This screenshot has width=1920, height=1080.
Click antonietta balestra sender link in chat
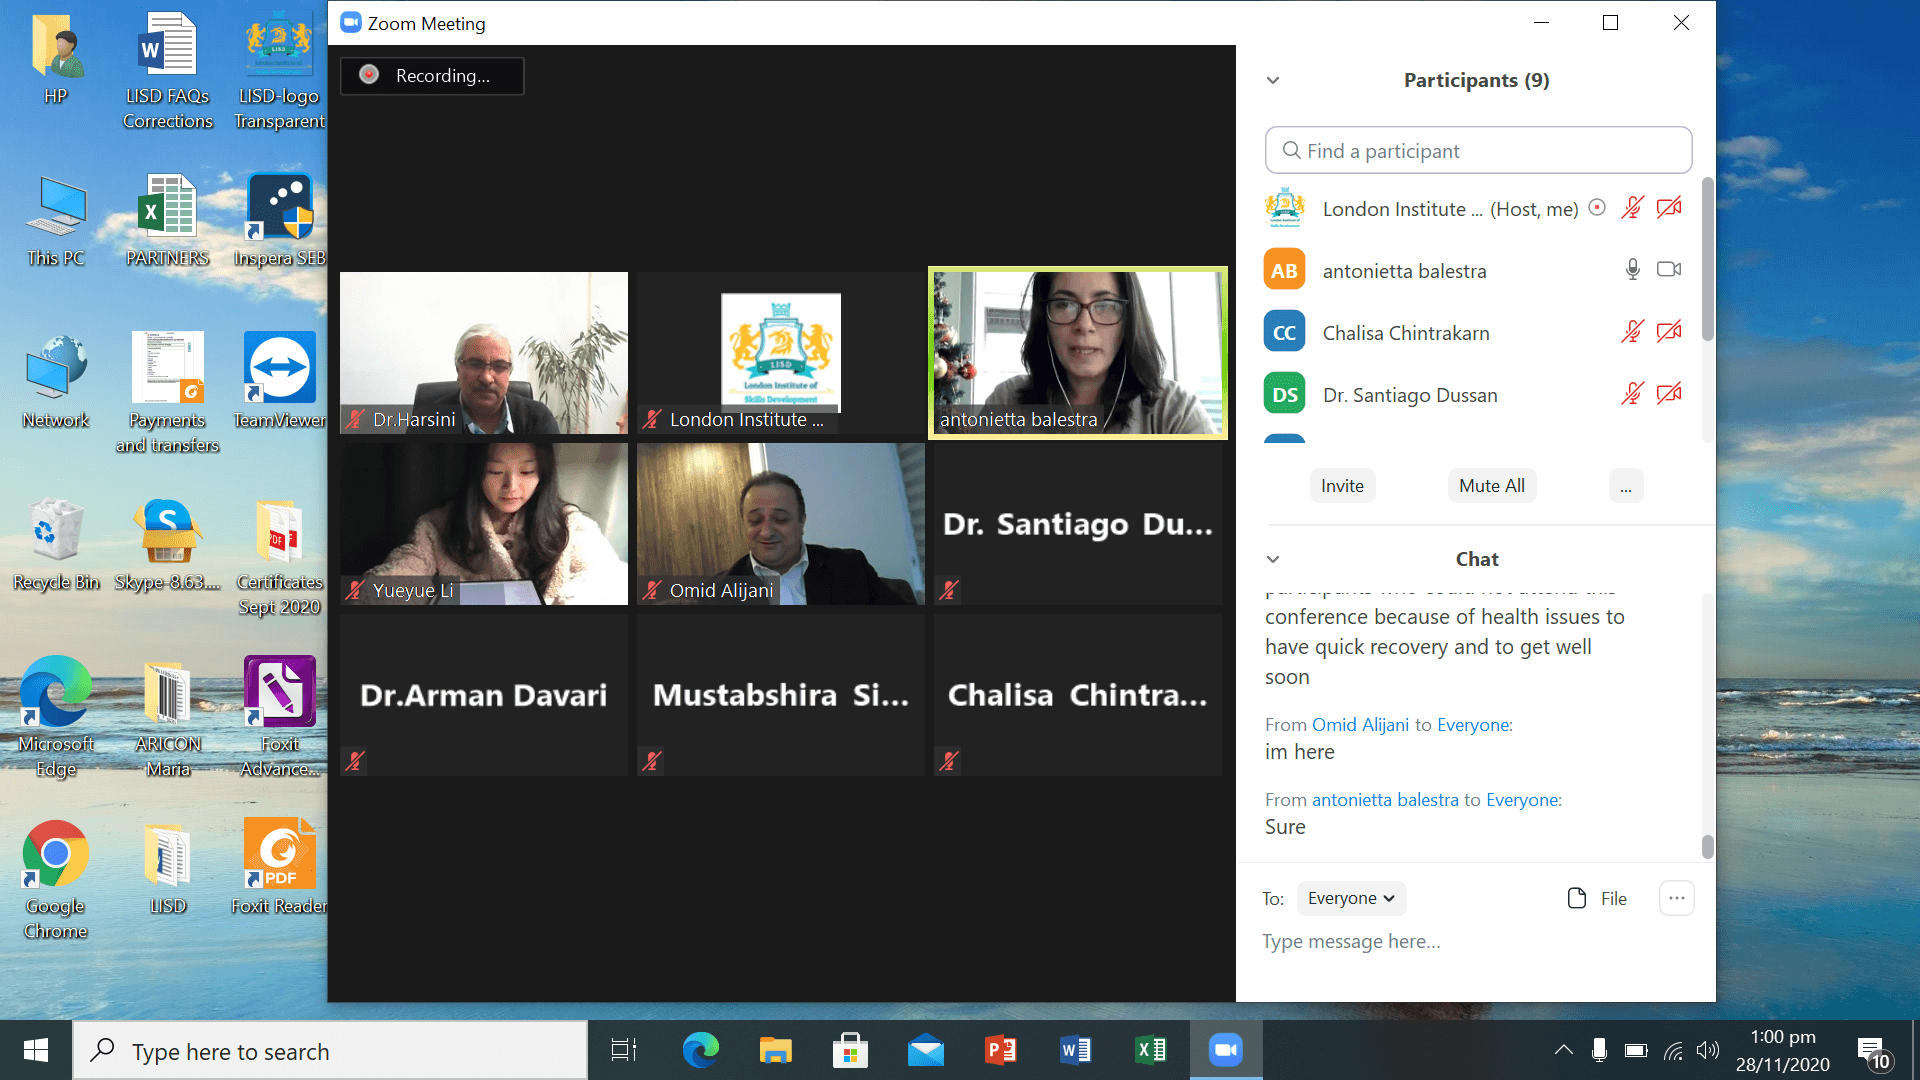pos(1385,800)
